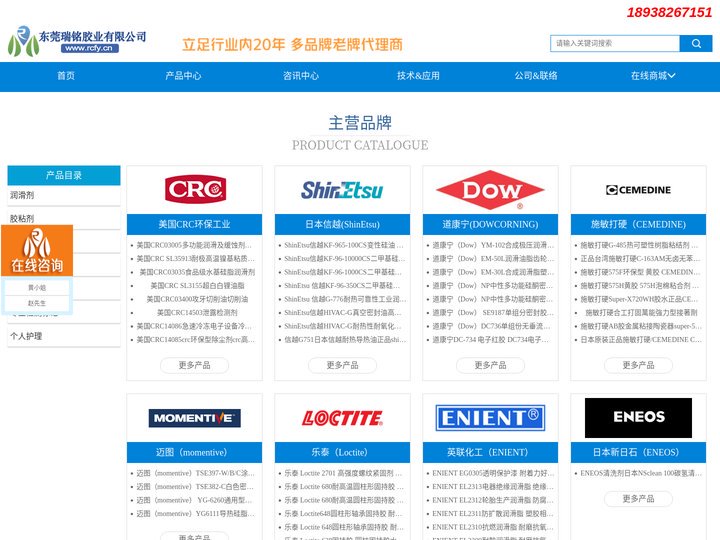Open product 乐泰 Loctite648圆柱形轴承固持胶
Image resolution: width=720 pixels, height=540 pixels.
(x=343, y=513)
